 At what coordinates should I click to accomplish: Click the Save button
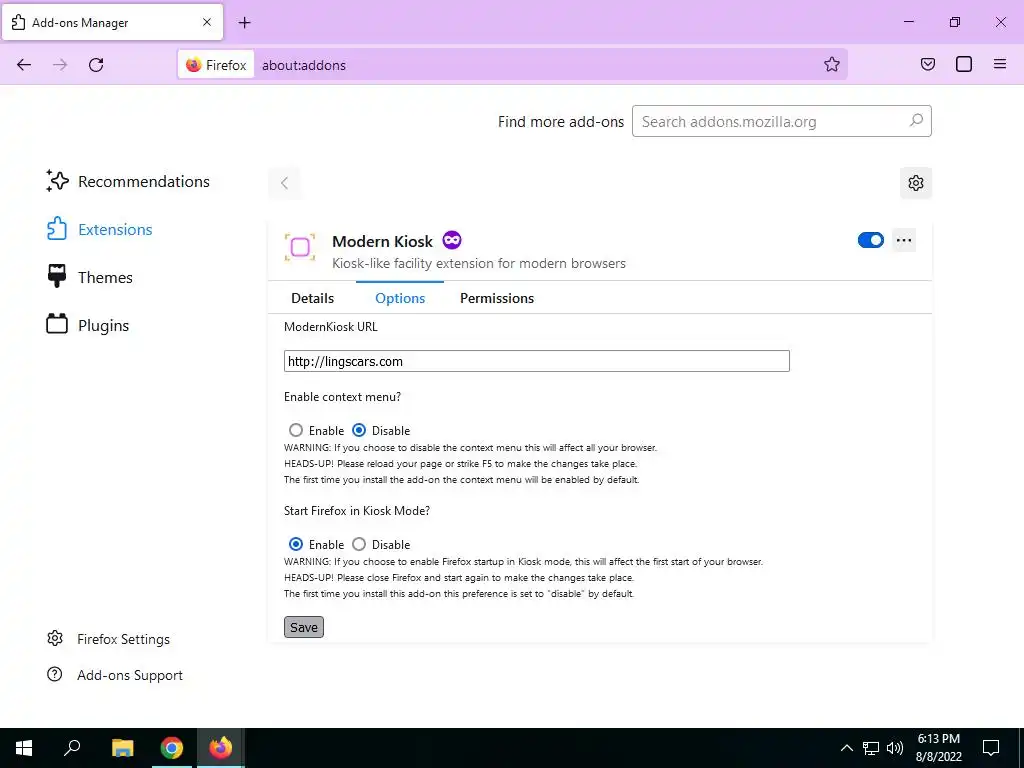click(x=304, y=627)
